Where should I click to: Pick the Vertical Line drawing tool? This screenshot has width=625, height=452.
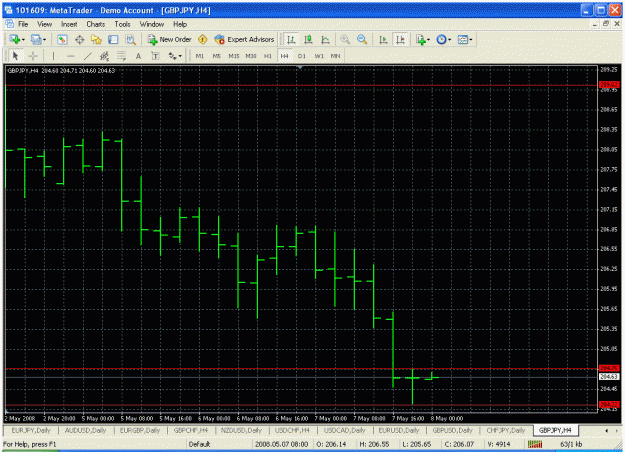pyautogui.click(x=53, y=56)
